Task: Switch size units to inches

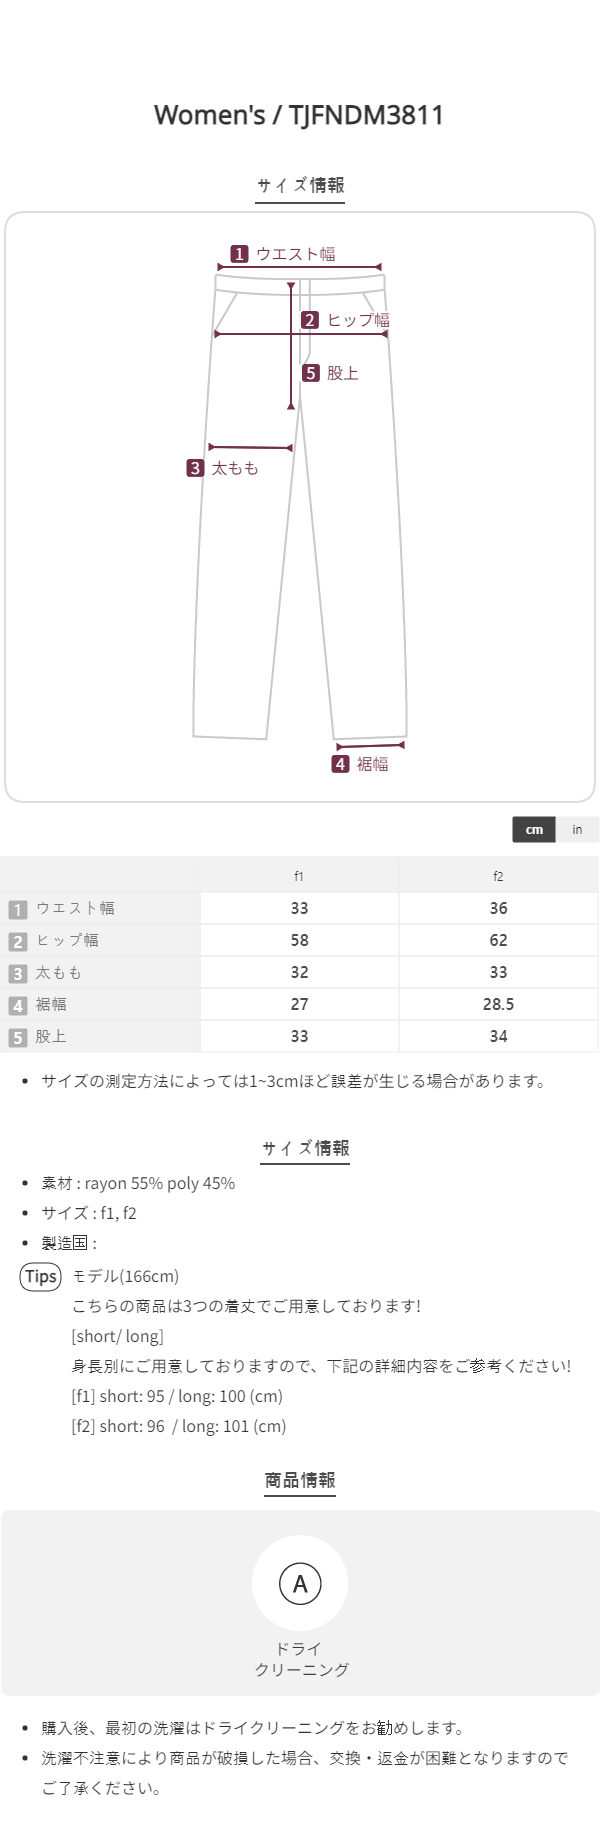Action: pyautogui.click(x=577, y=830)
